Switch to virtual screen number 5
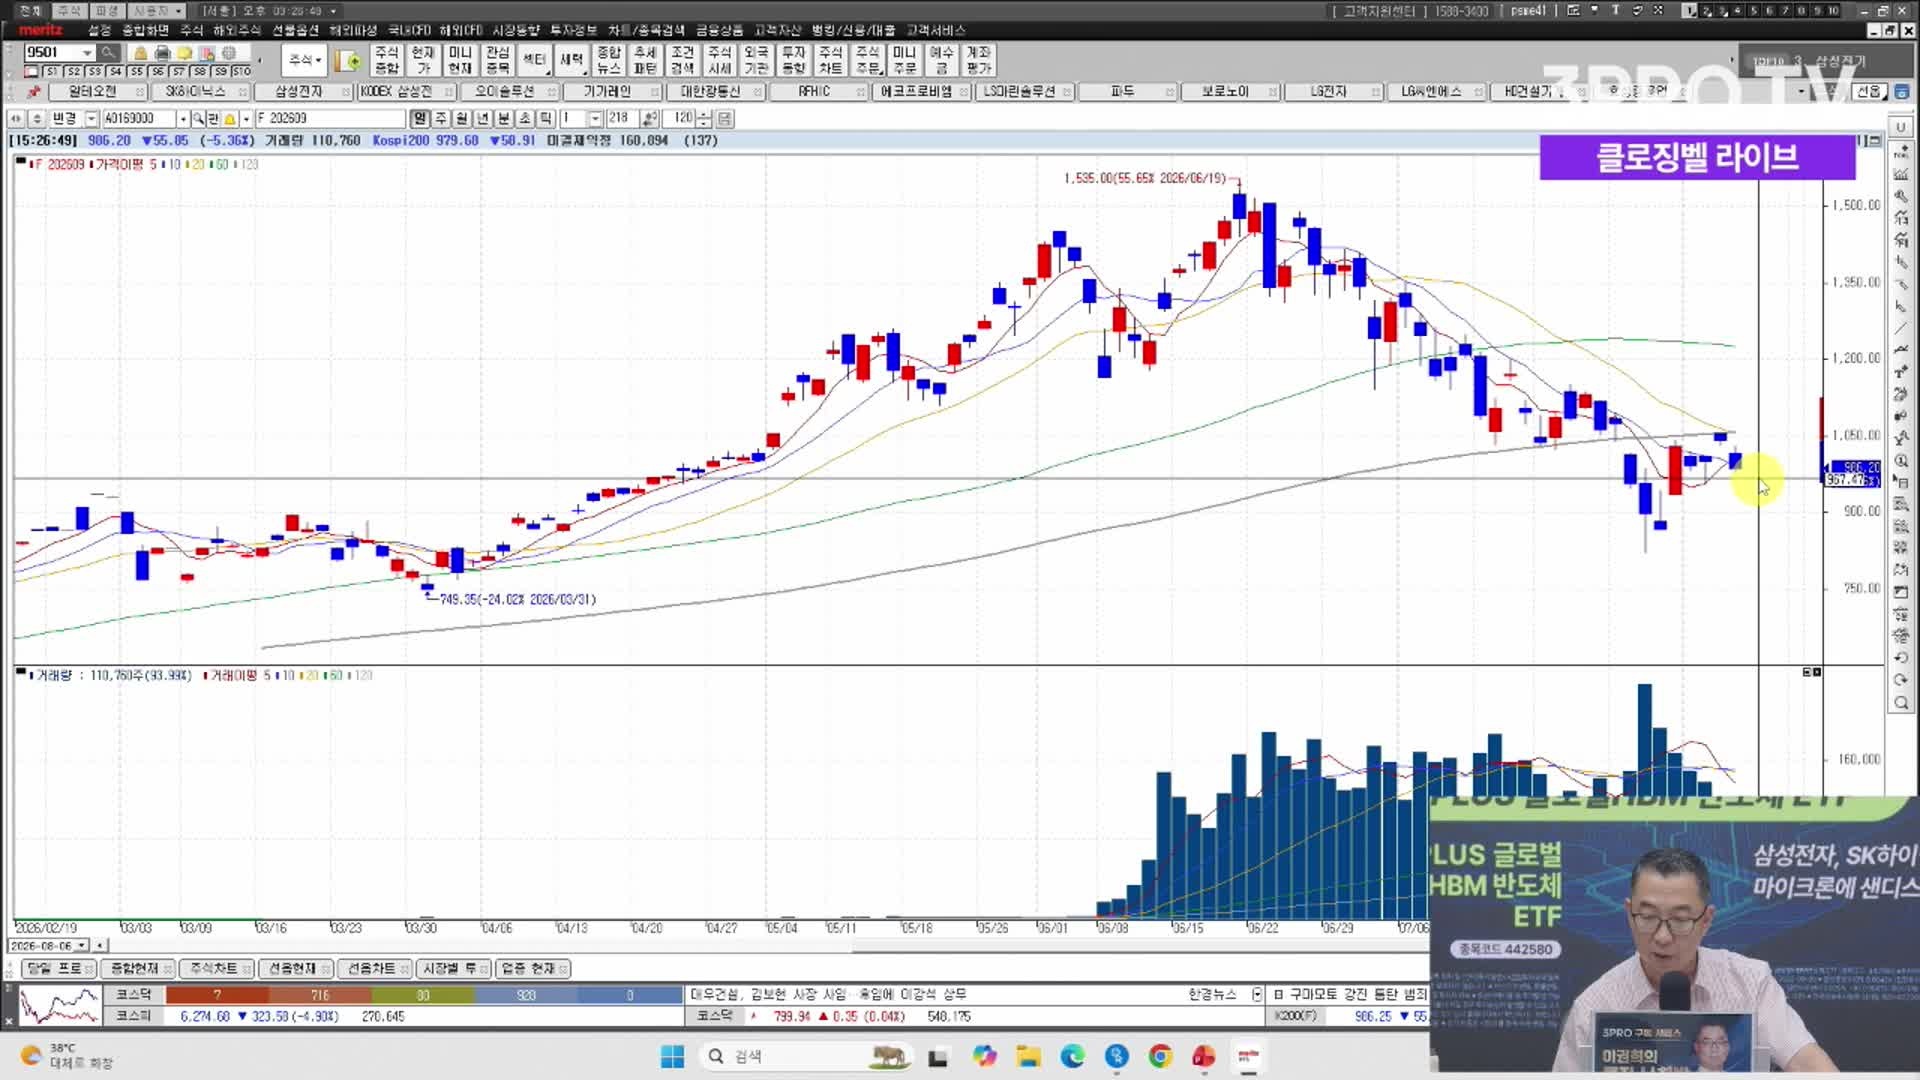 1753,10
